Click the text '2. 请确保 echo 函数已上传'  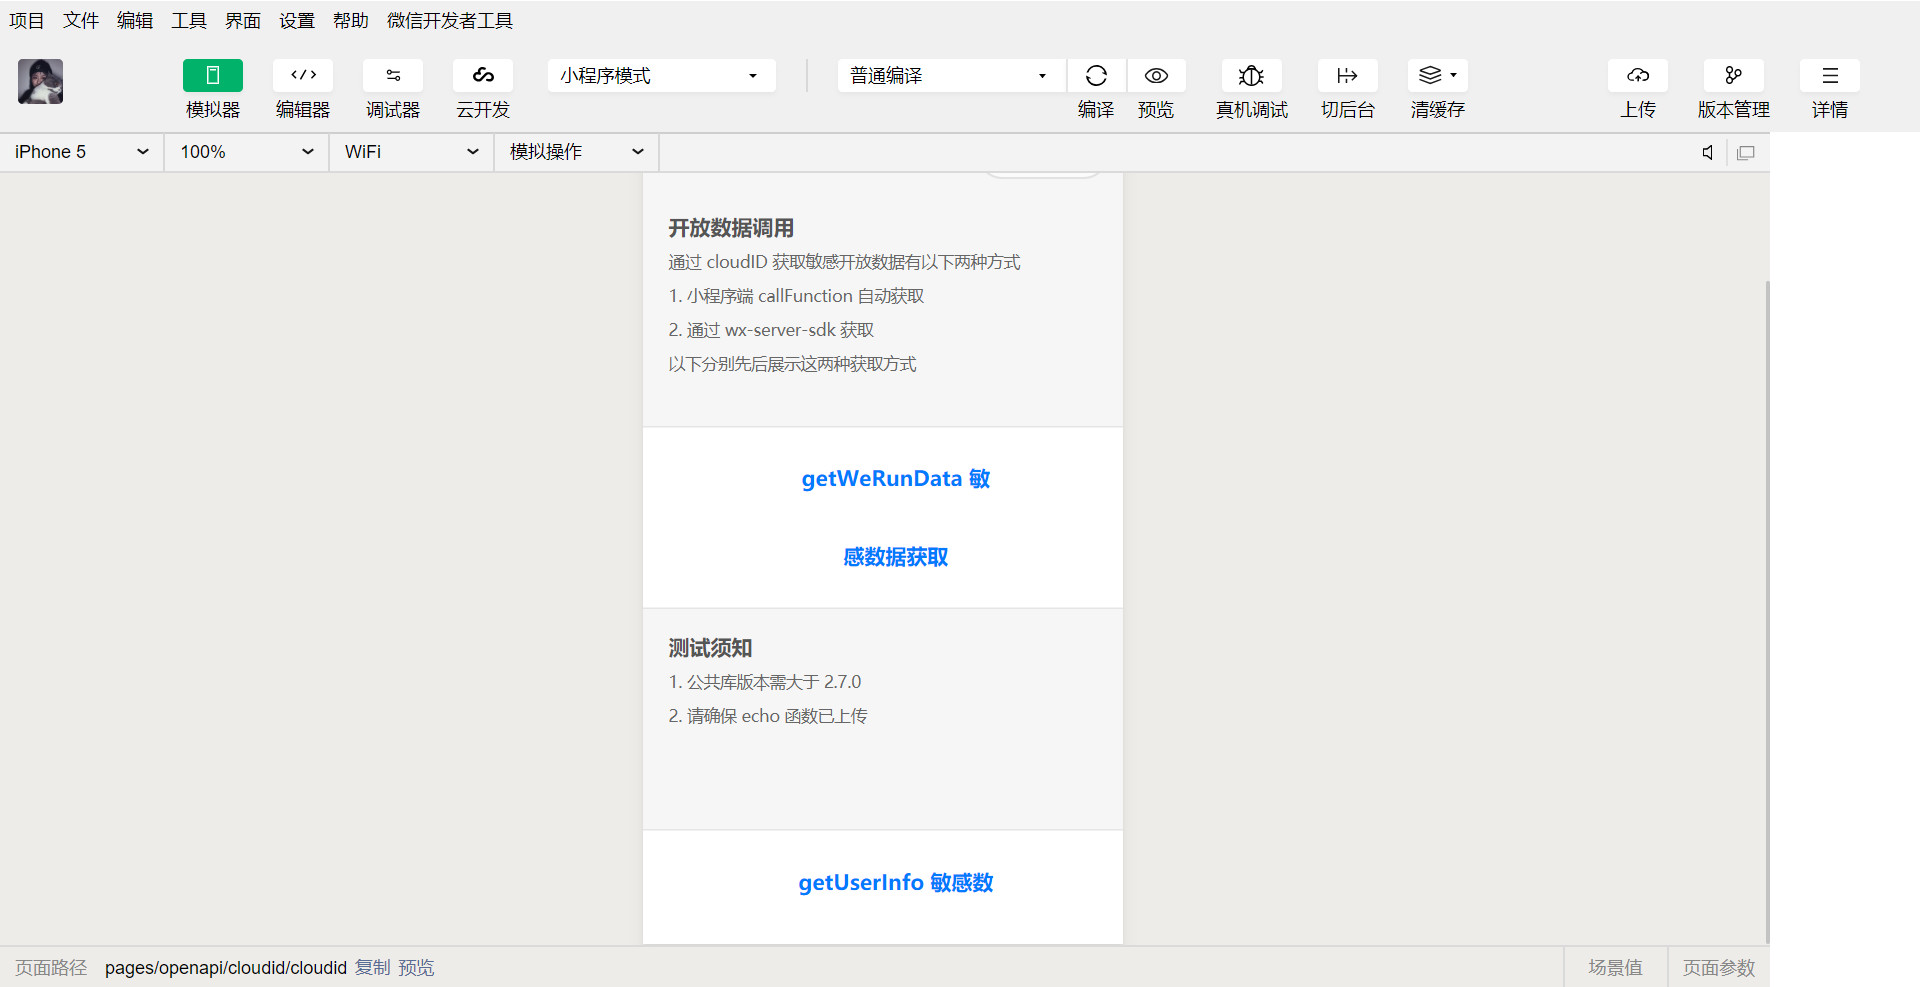pos(768,716)
